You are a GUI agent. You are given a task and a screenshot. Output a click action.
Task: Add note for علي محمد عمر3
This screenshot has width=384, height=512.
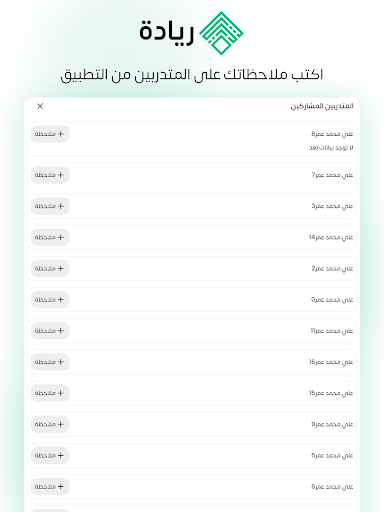point(50,206)
